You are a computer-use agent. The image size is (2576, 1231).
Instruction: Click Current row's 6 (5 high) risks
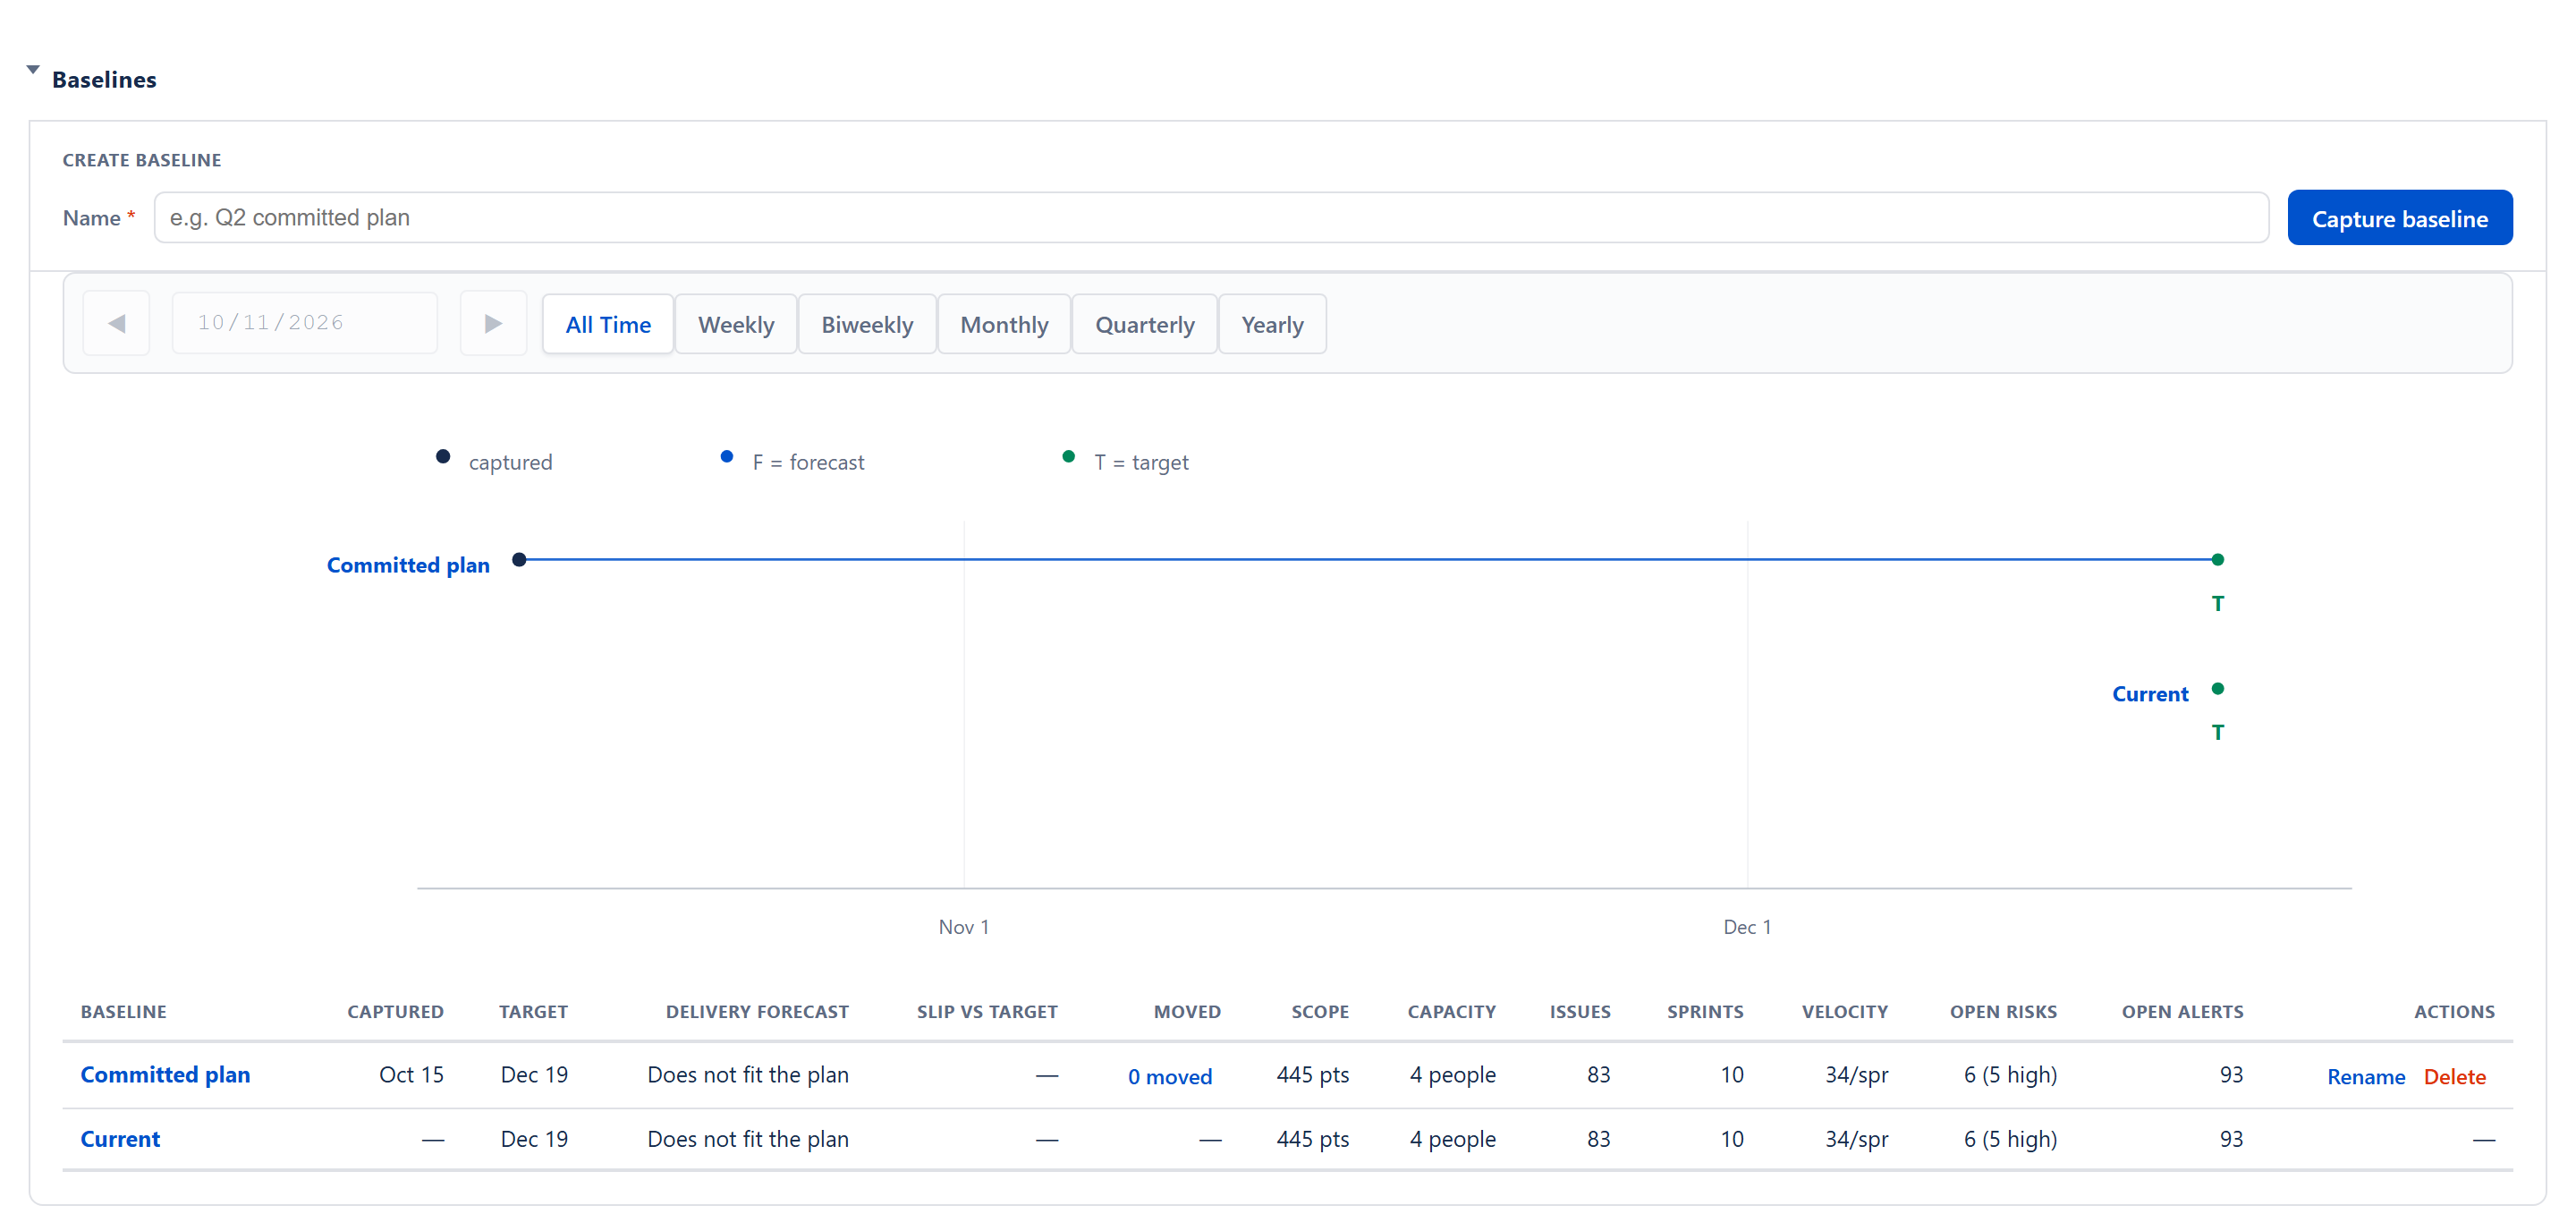click(2010, 1139)
